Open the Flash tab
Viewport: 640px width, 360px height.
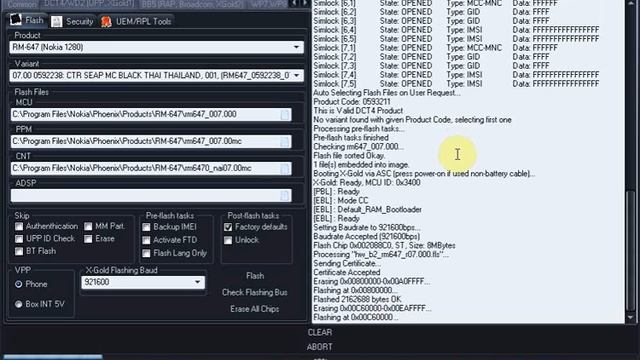pyautogui.click(x=27, y=20)
